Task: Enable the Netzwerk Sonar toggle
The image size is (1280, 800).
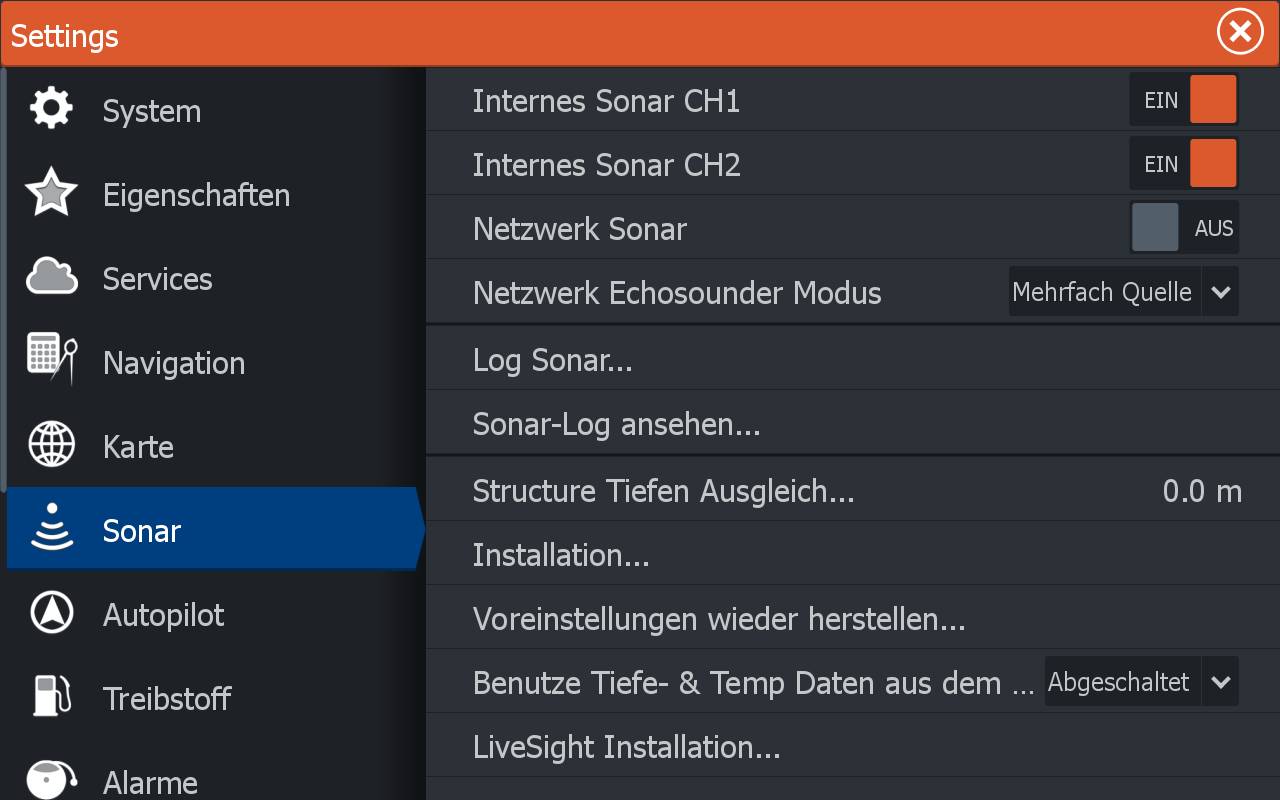Action: 1184,228
